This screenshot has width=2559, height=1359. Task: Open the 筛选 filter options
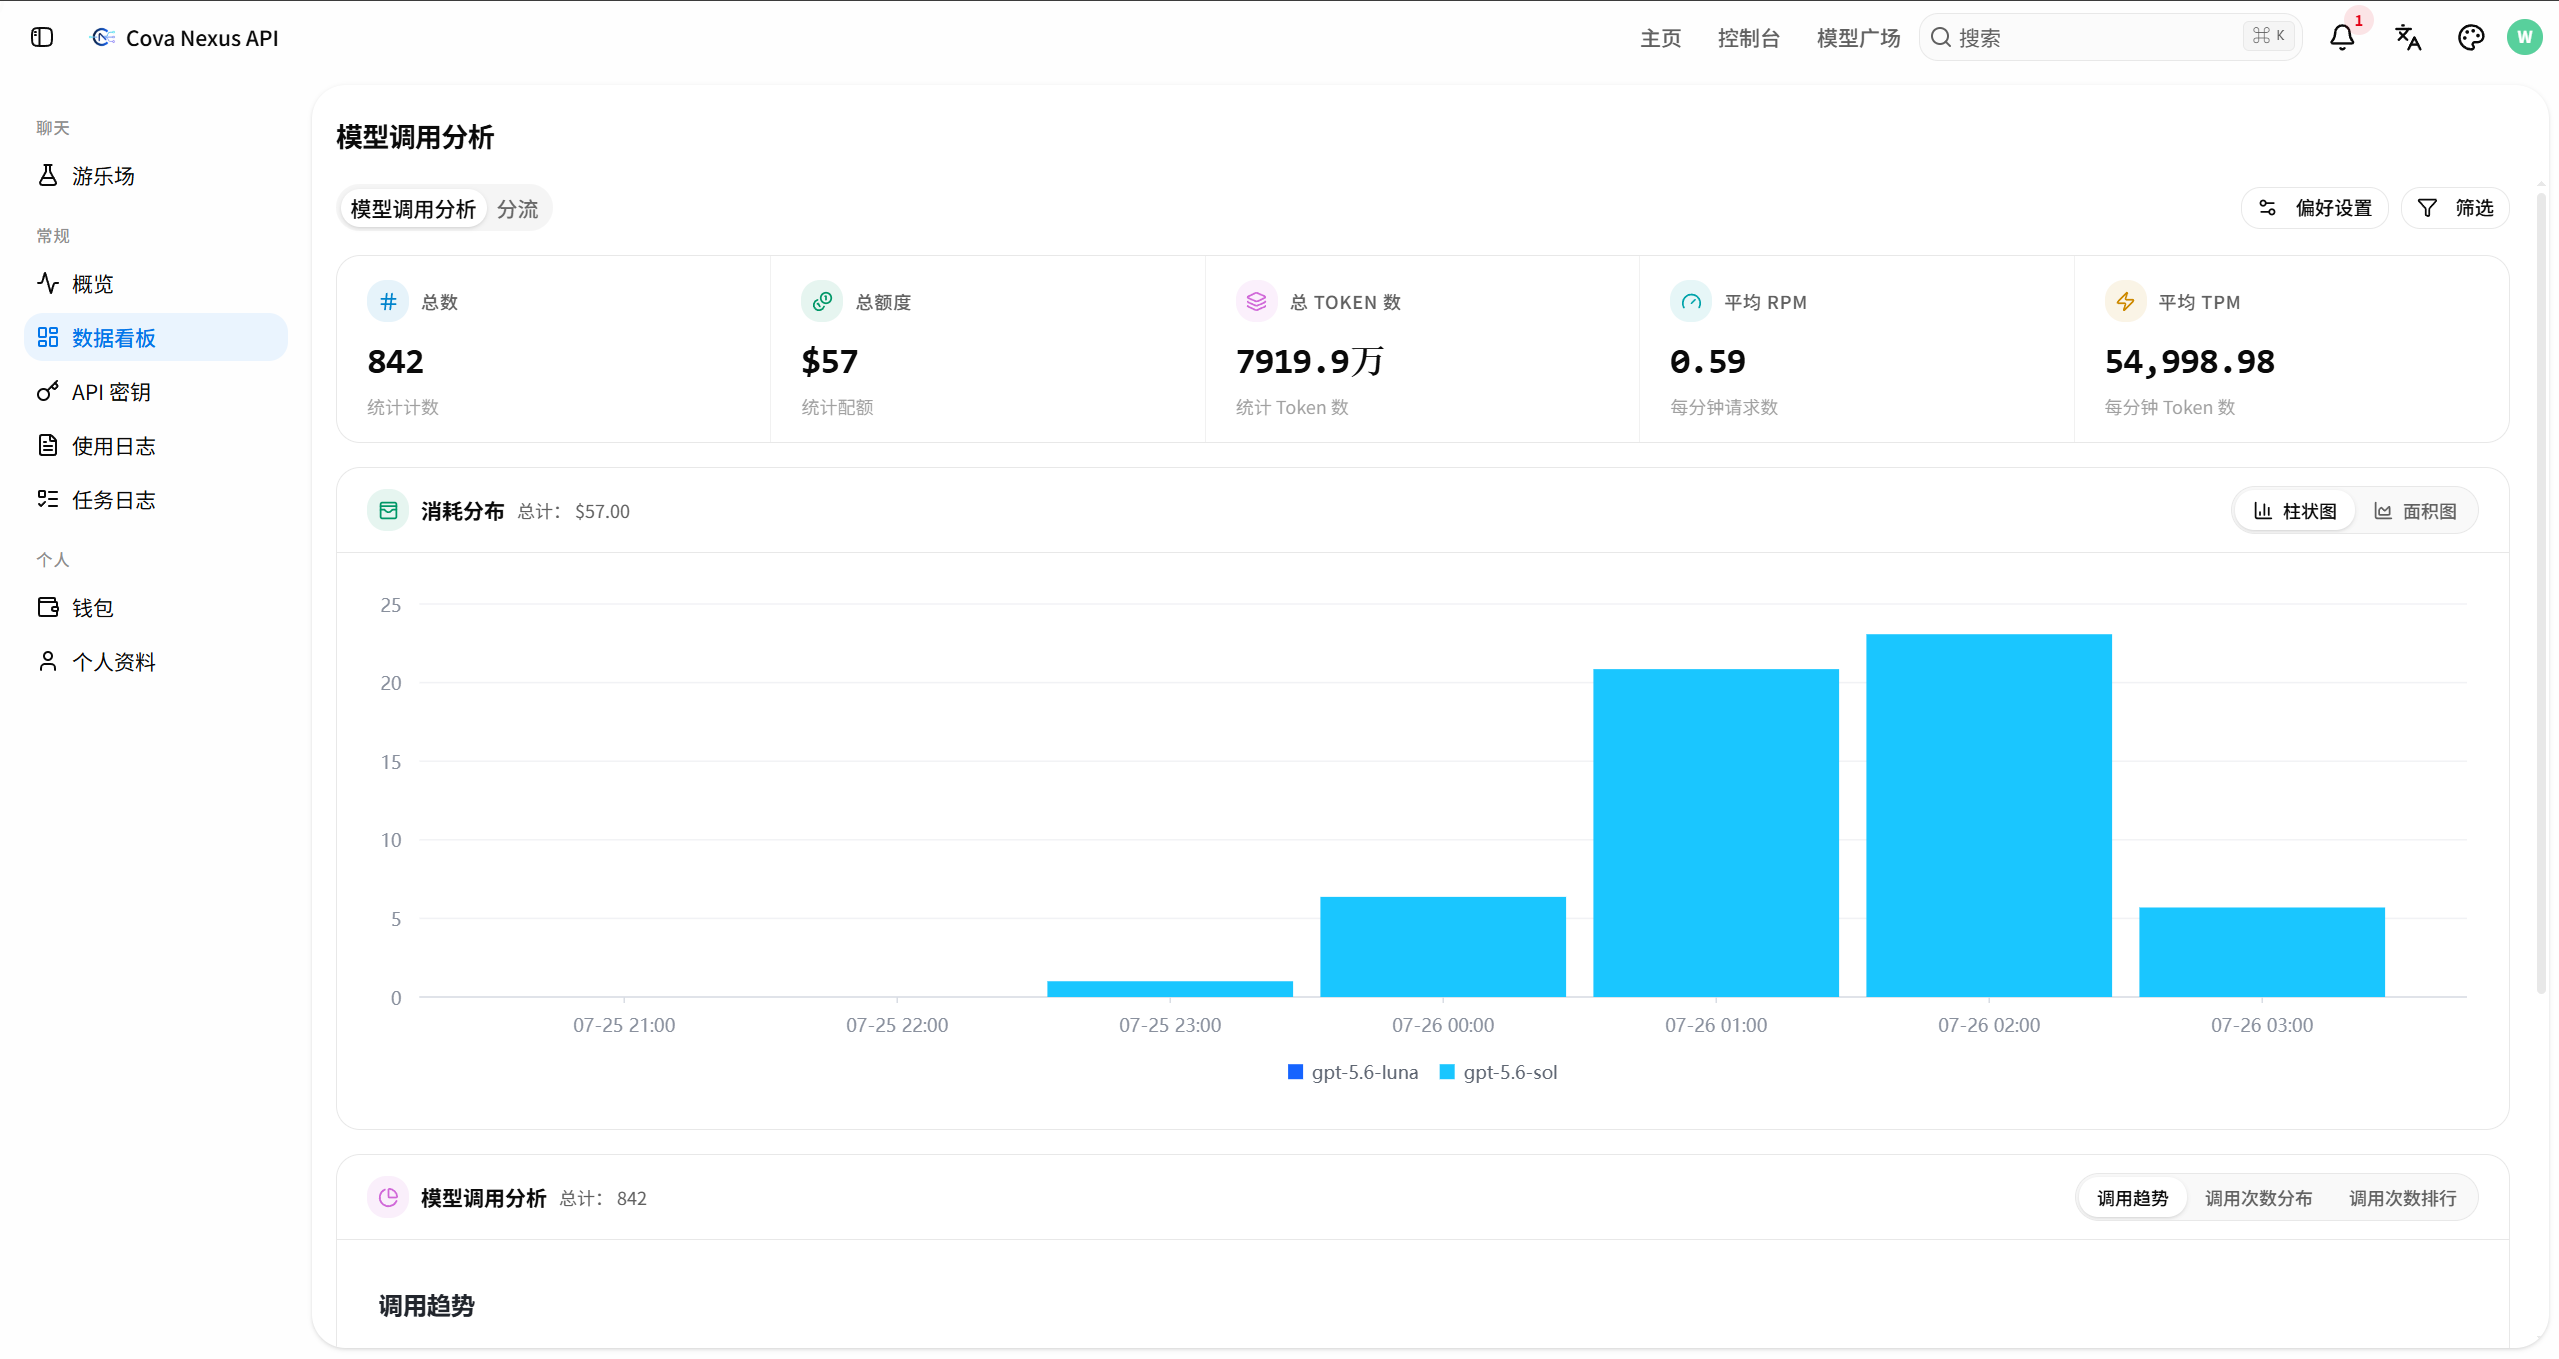[2455, 208]
